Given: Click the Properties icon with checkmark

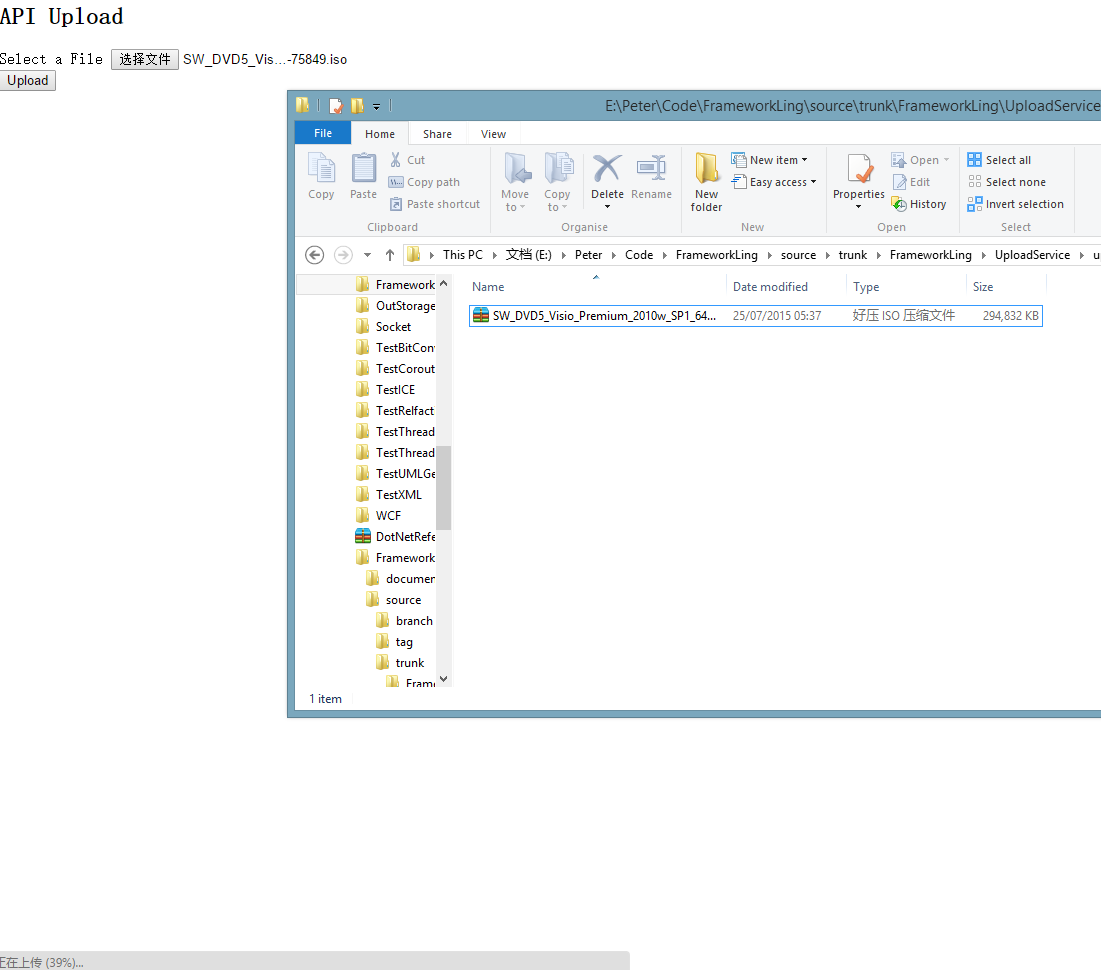Looking at the screenshot, I should click(859, 169).
